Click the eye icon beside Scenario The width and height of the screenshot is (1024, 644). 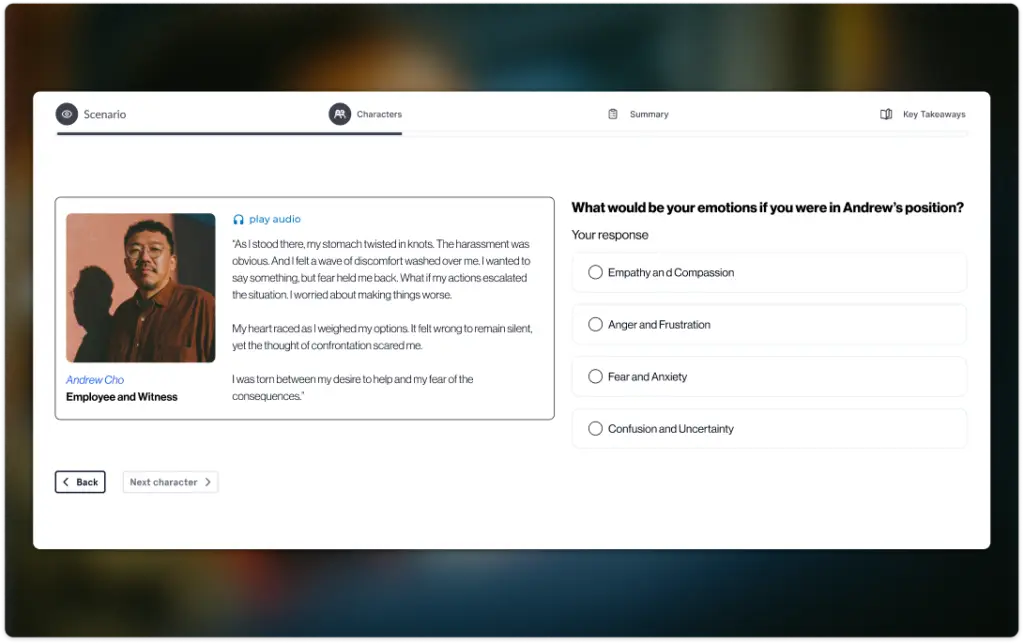[x=67, y=114]
